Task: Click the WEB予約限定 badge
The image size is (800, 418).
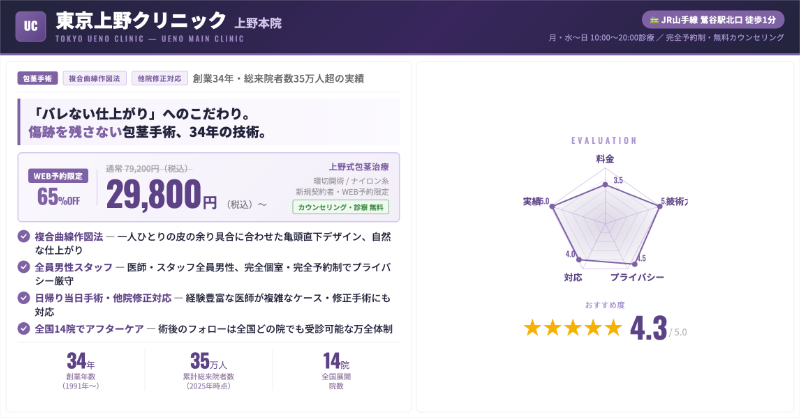Action: click(59, 176)
